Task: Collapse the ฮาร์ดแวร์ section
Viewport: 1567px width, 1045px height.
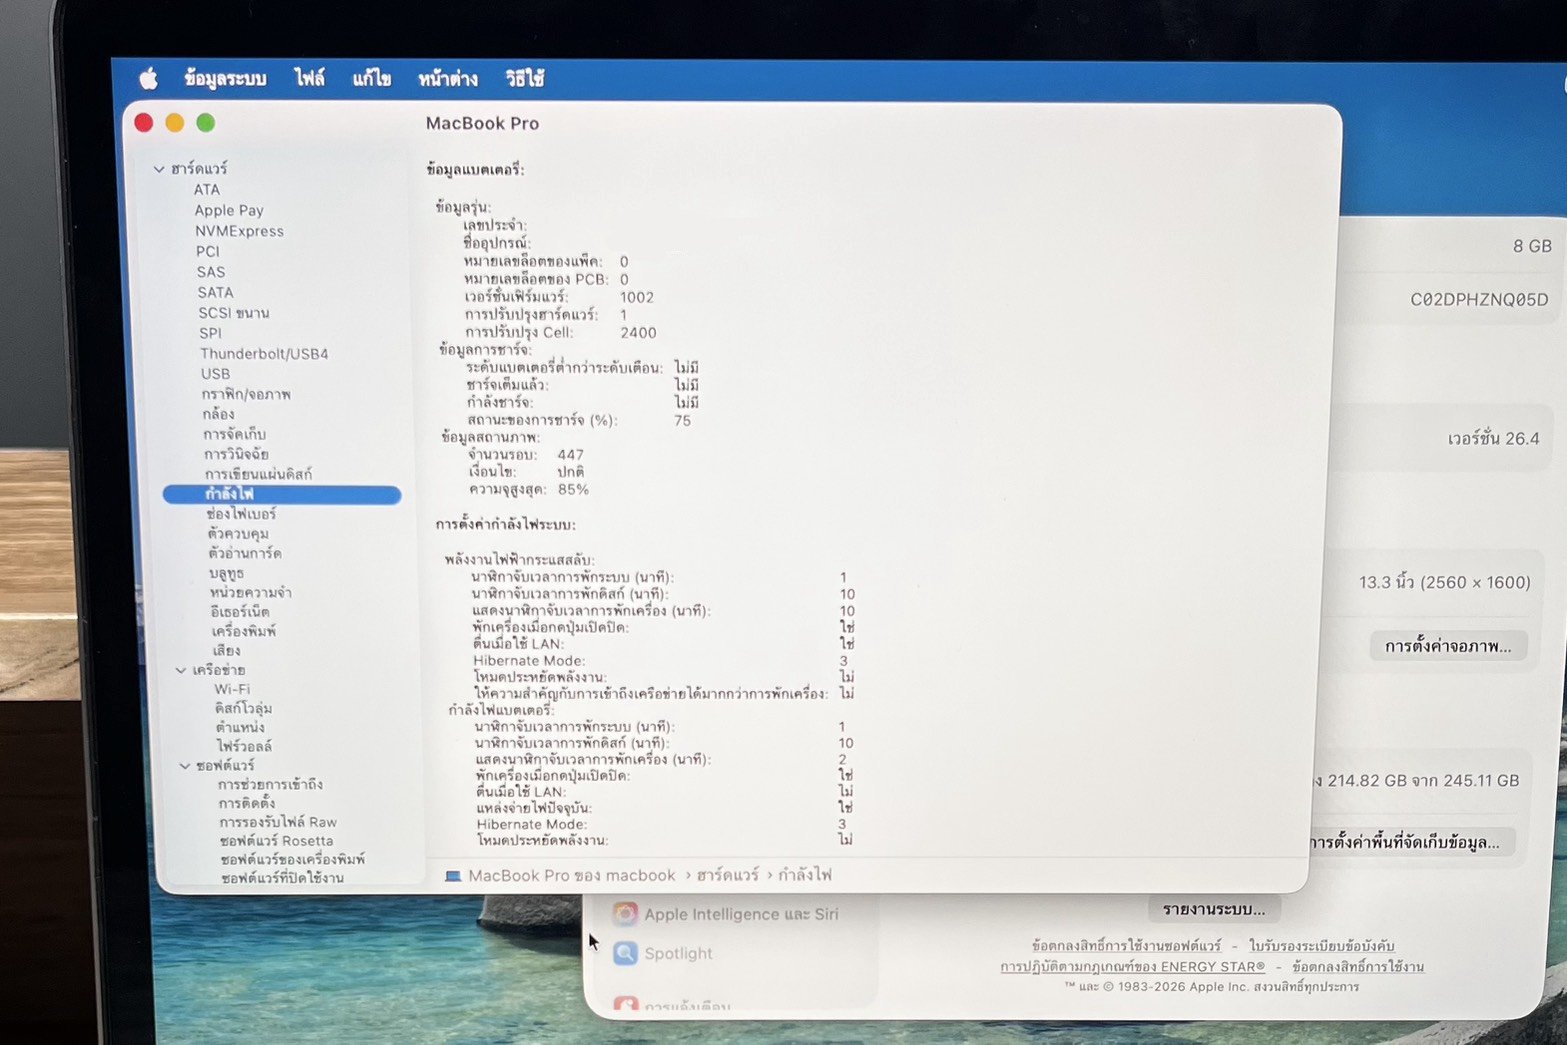Action: pyautogui.click(x=159, y=169)
